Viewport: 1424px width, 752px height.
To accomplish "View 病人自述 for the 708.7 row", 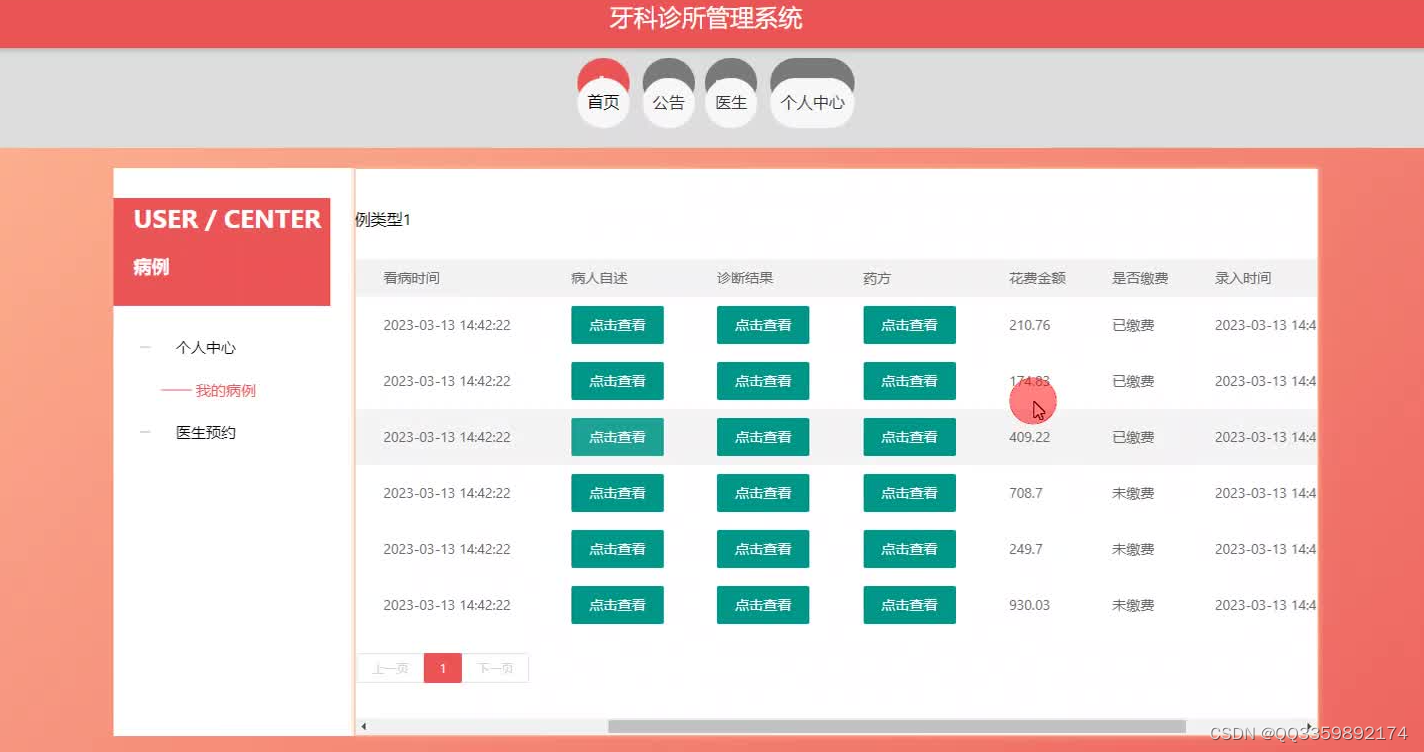I will pos(617,493).
